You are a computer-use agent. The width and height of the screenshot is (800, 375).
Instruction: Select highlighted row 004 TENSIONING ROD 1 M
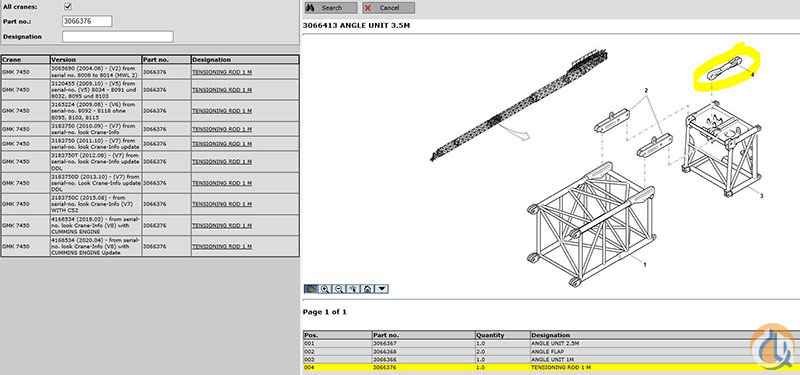[x=551, y=367]
